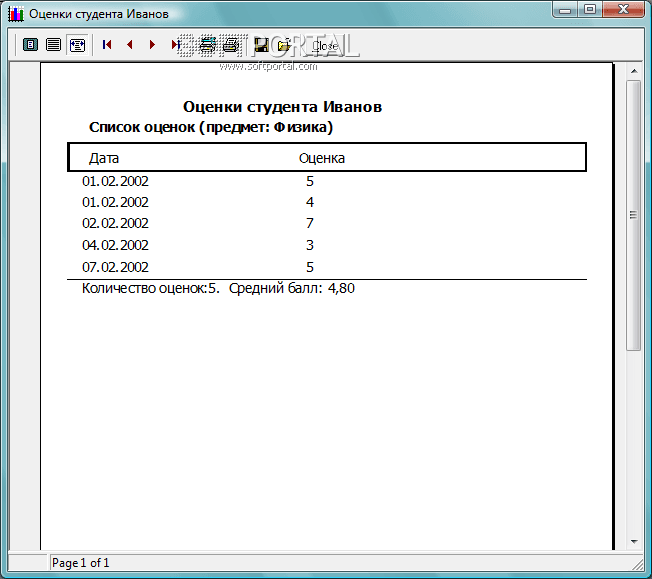Click the date '02.02.2002'

coord(115,223)
